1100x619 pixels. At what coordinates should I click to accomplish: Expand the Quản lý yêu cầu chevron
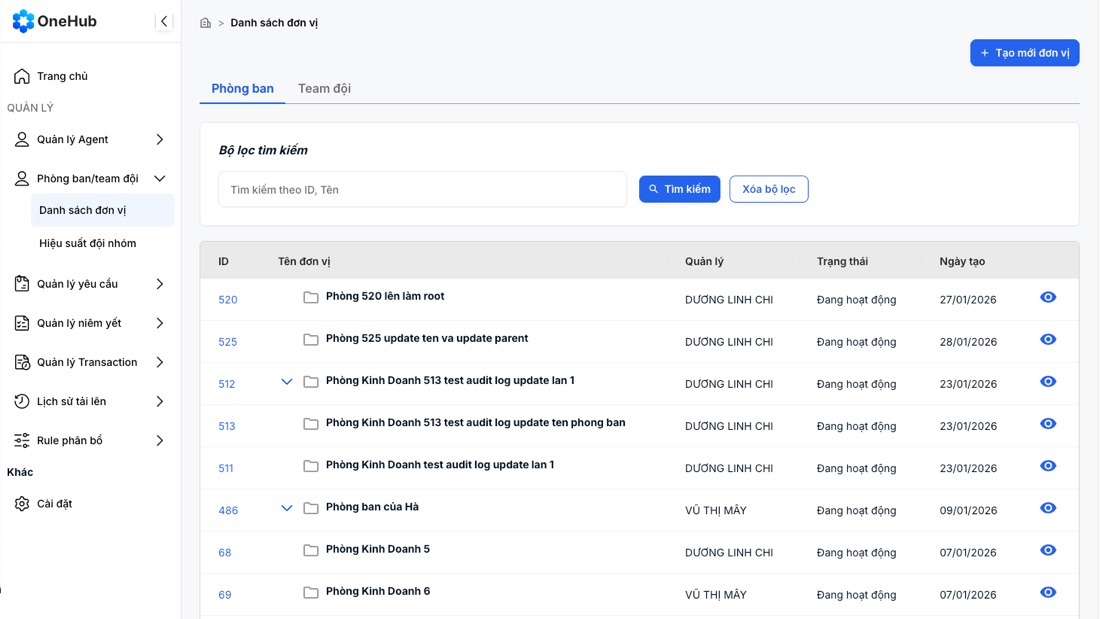[x=160, y=284]
